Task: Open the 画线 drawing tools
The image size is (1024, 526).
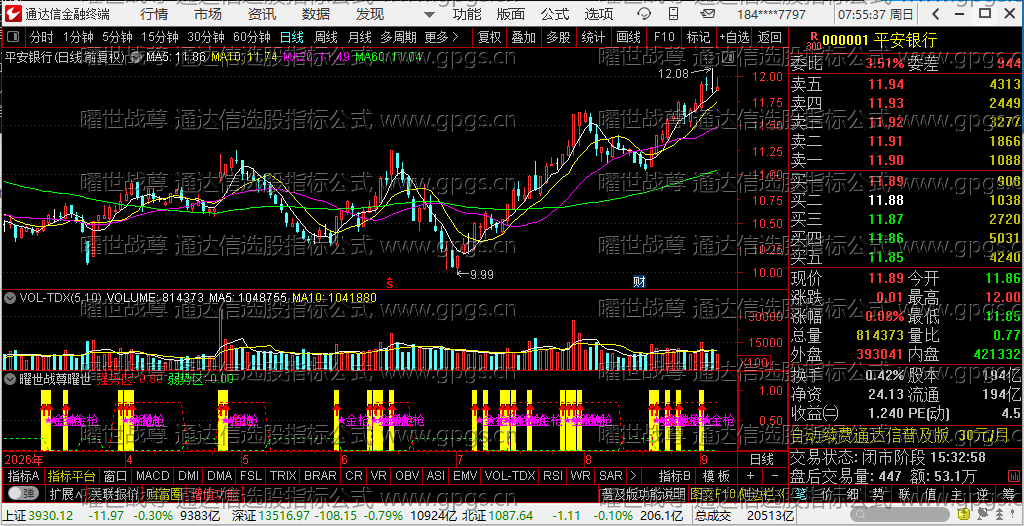Action: tap(628, 37)
